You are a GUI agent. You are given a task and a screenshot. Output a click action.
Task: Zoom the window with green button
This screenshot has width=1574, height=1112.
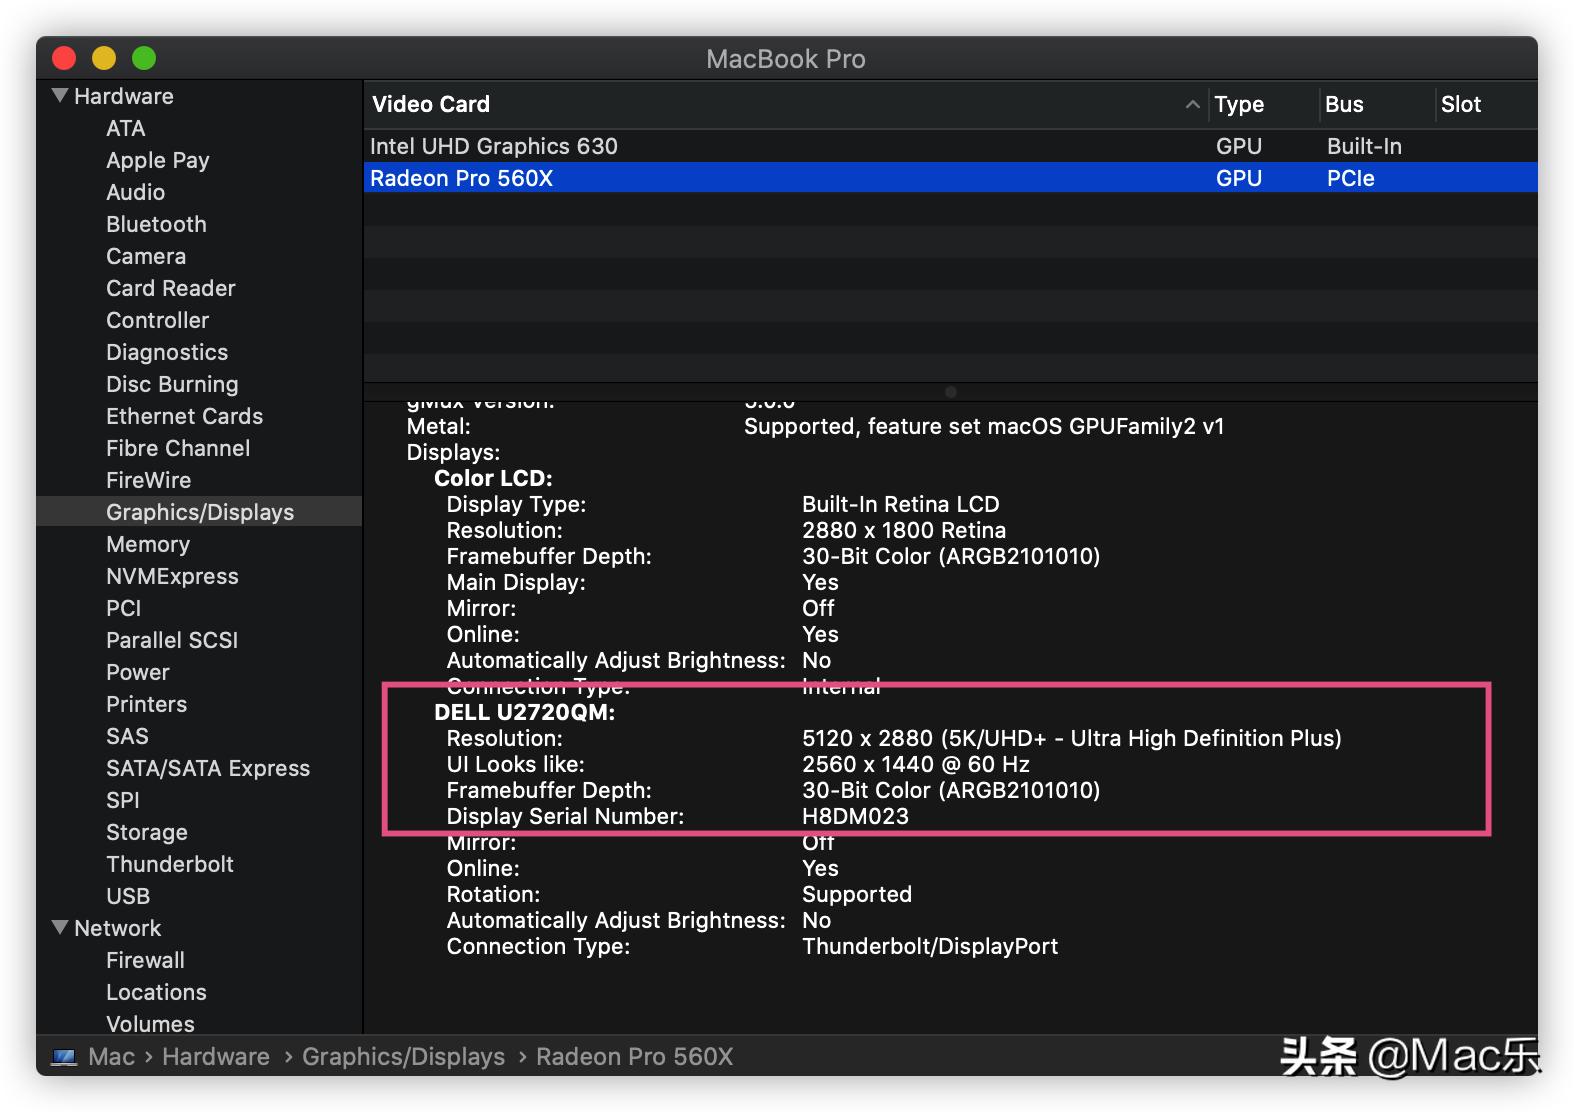click(x=144, y=58)
